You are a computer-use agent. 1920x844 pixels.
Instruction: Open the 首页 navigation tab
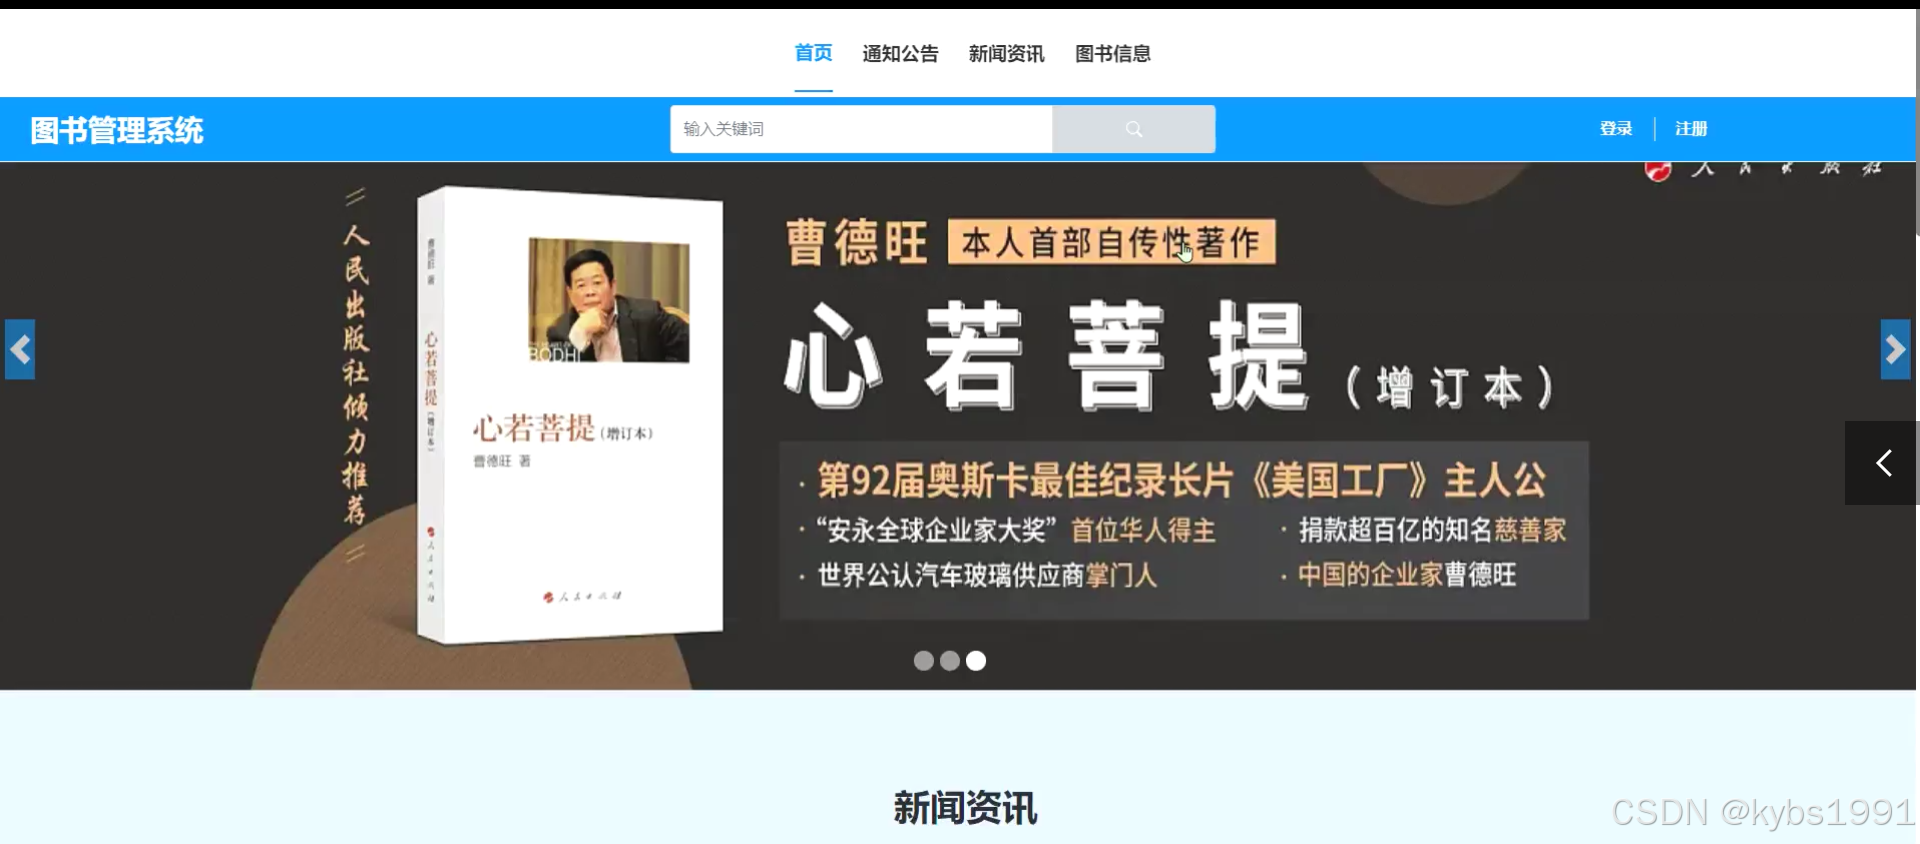point(813,53)
